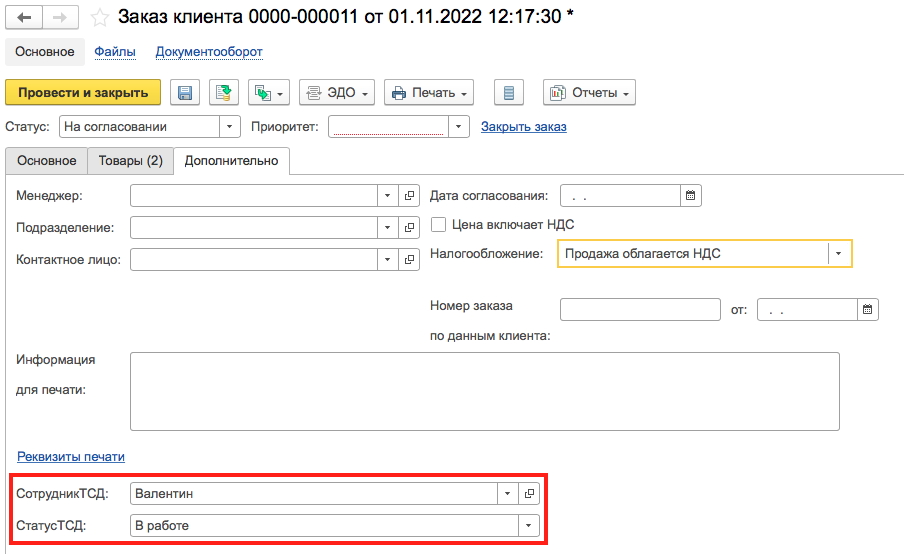
Task: Click the СтатусТСД field showing В работе
Action: pyautogui.click(x=324, y=526)
